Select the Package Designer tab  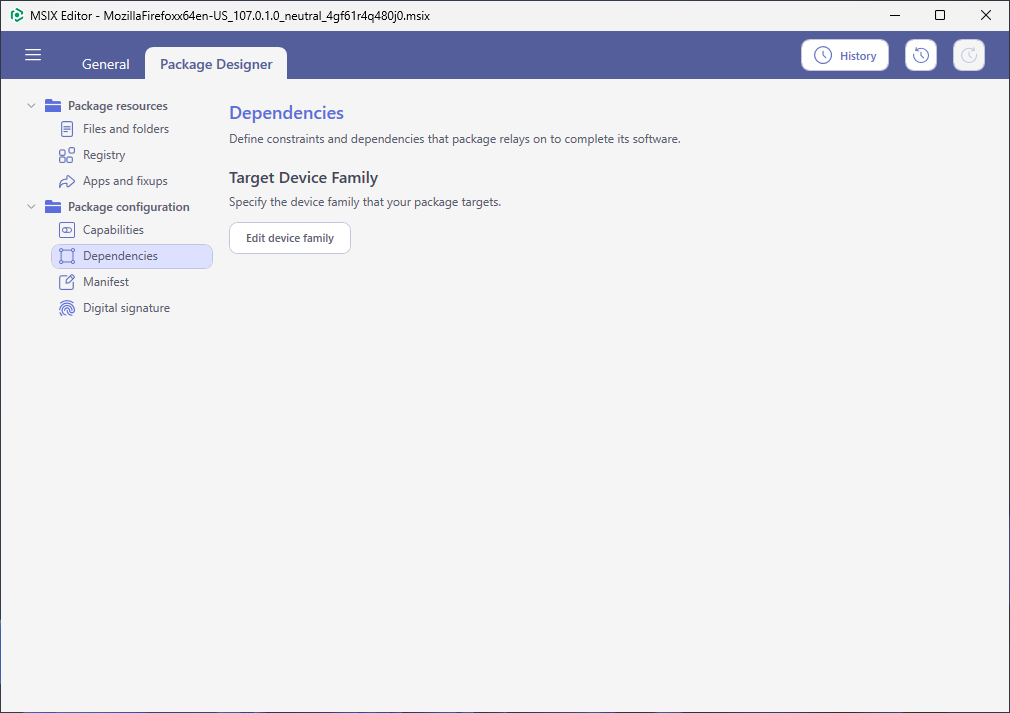[216, 64]
